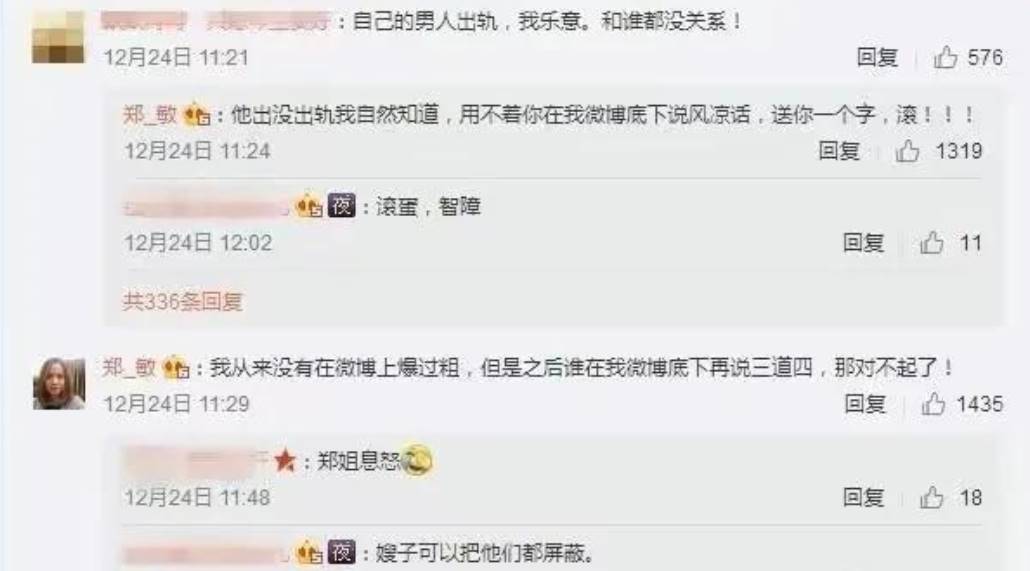Viewport: 1030px width, 571px height.
Task: Click the red star badge before 郑姐息怒
Action: point(284,461)
